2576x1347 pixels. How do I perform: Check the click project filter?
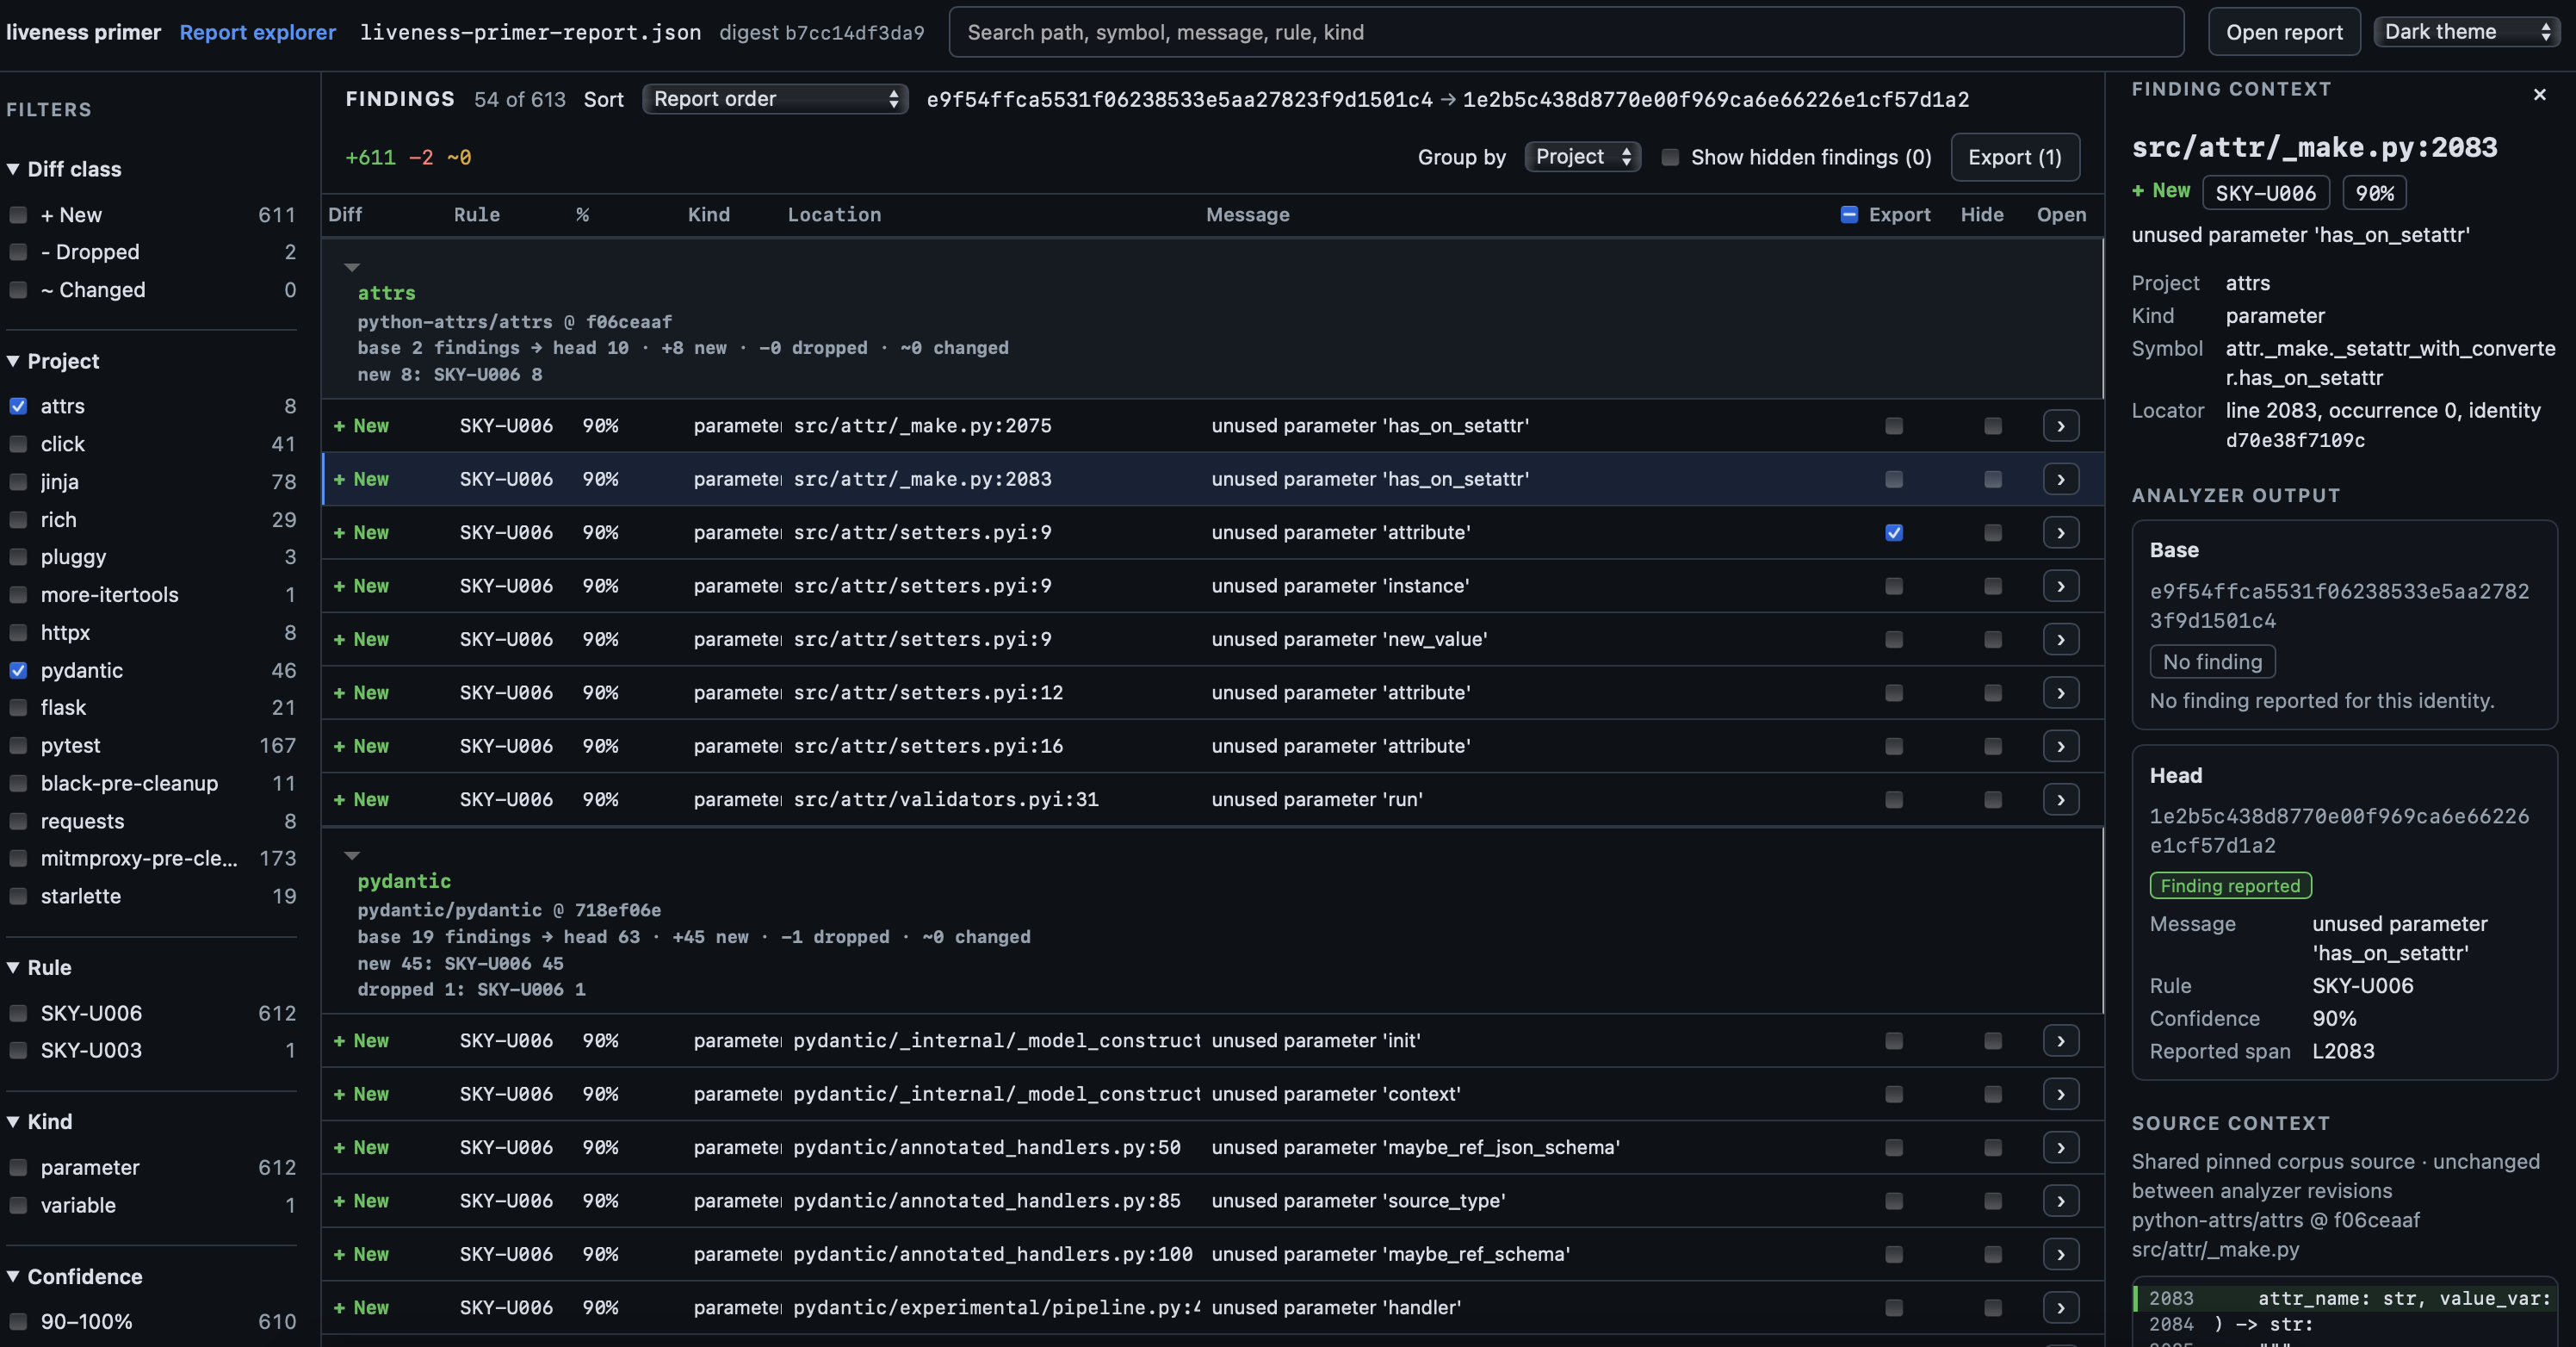(x=18, y=444)
